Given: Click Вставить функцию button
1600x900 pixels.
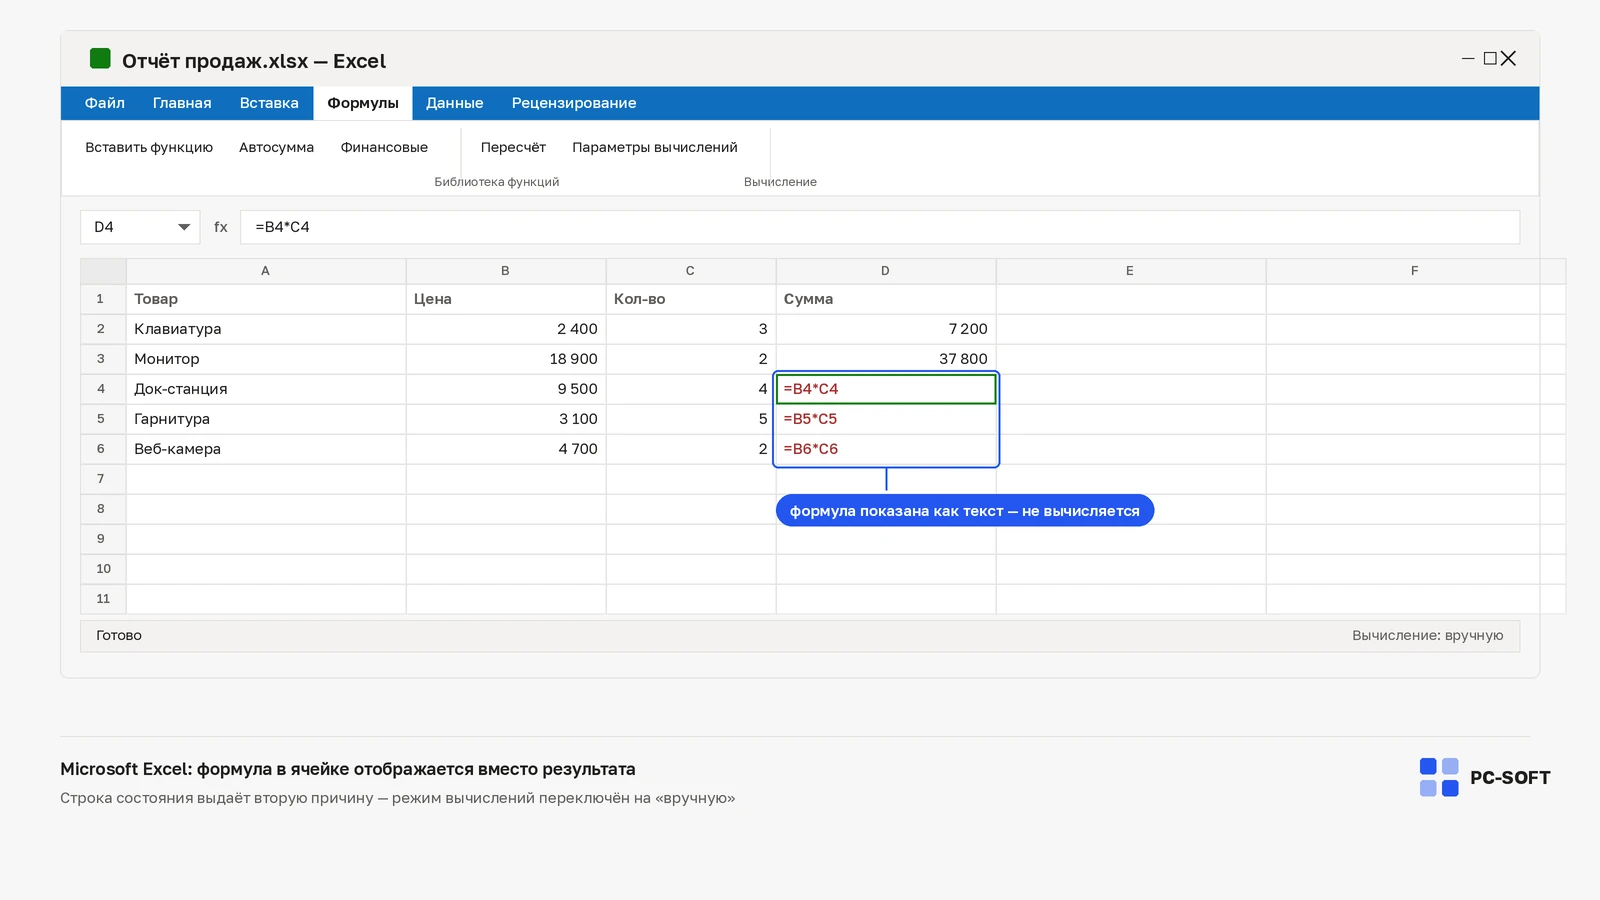Looking at the screenshot, I should coord(149,147).
